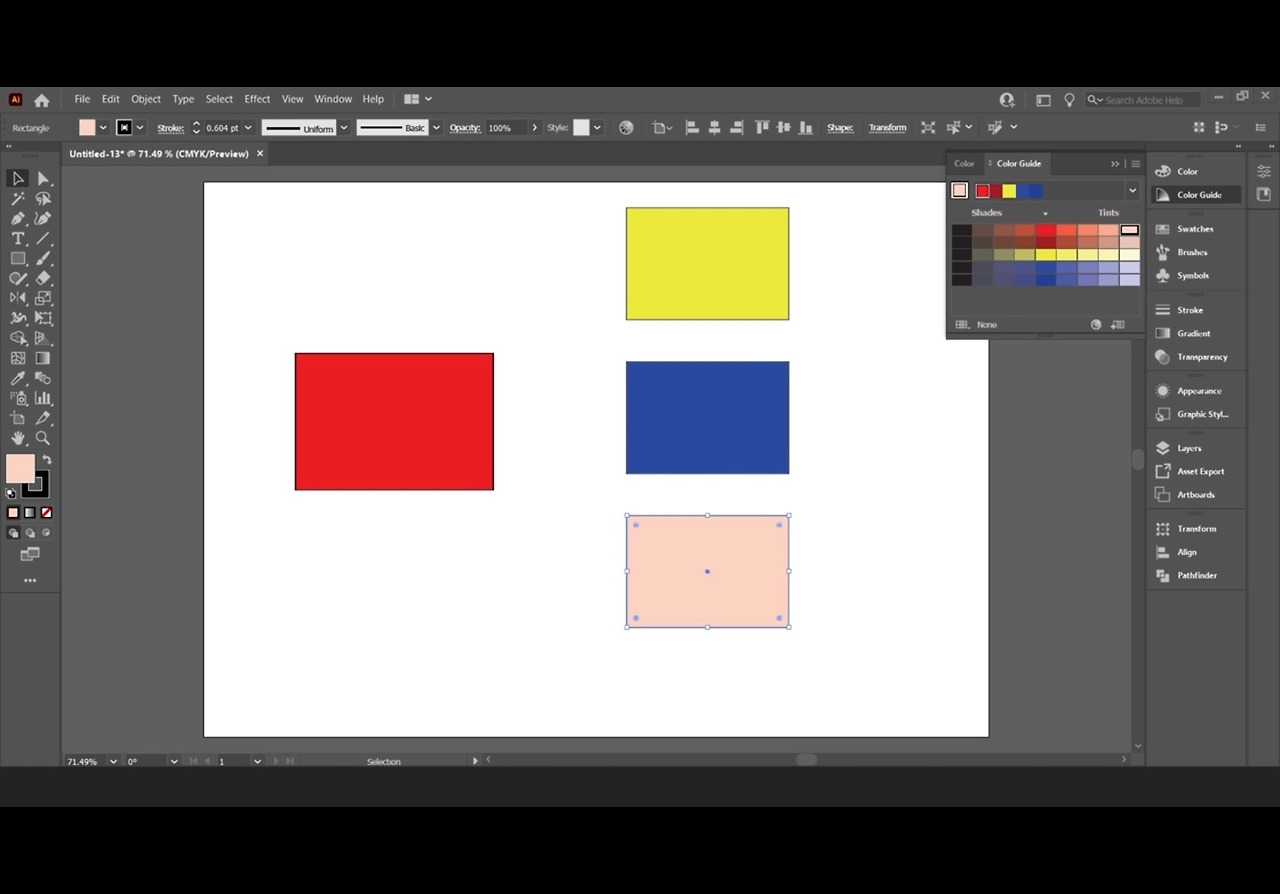
Task: Select the red rectangle on the artboard
Action: pyautogui.click(x=394, y=421)
